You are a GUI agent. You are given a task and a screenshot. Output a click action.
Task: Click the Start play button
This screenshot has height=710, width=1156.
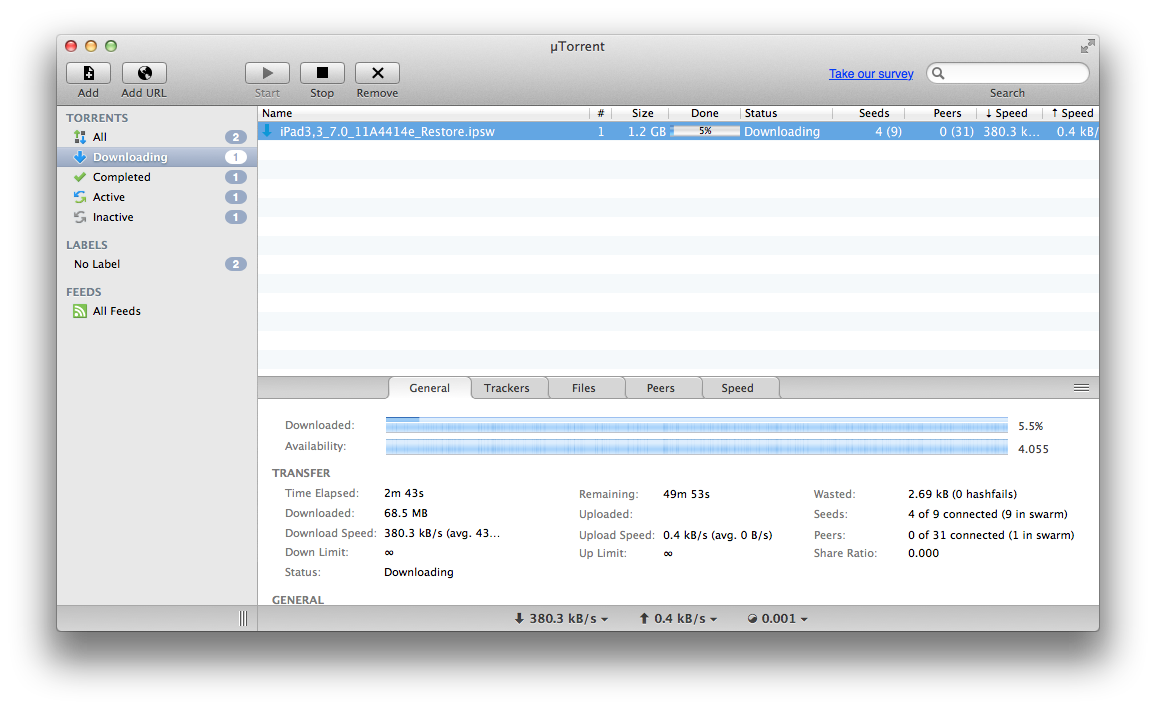(267, 73)
